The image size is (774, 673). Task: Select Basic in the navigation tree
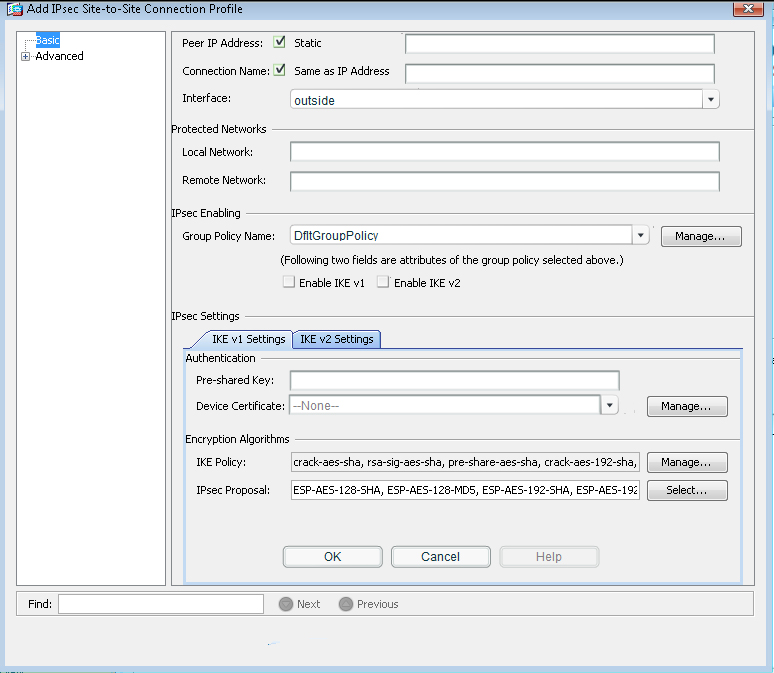click(49, 41)
